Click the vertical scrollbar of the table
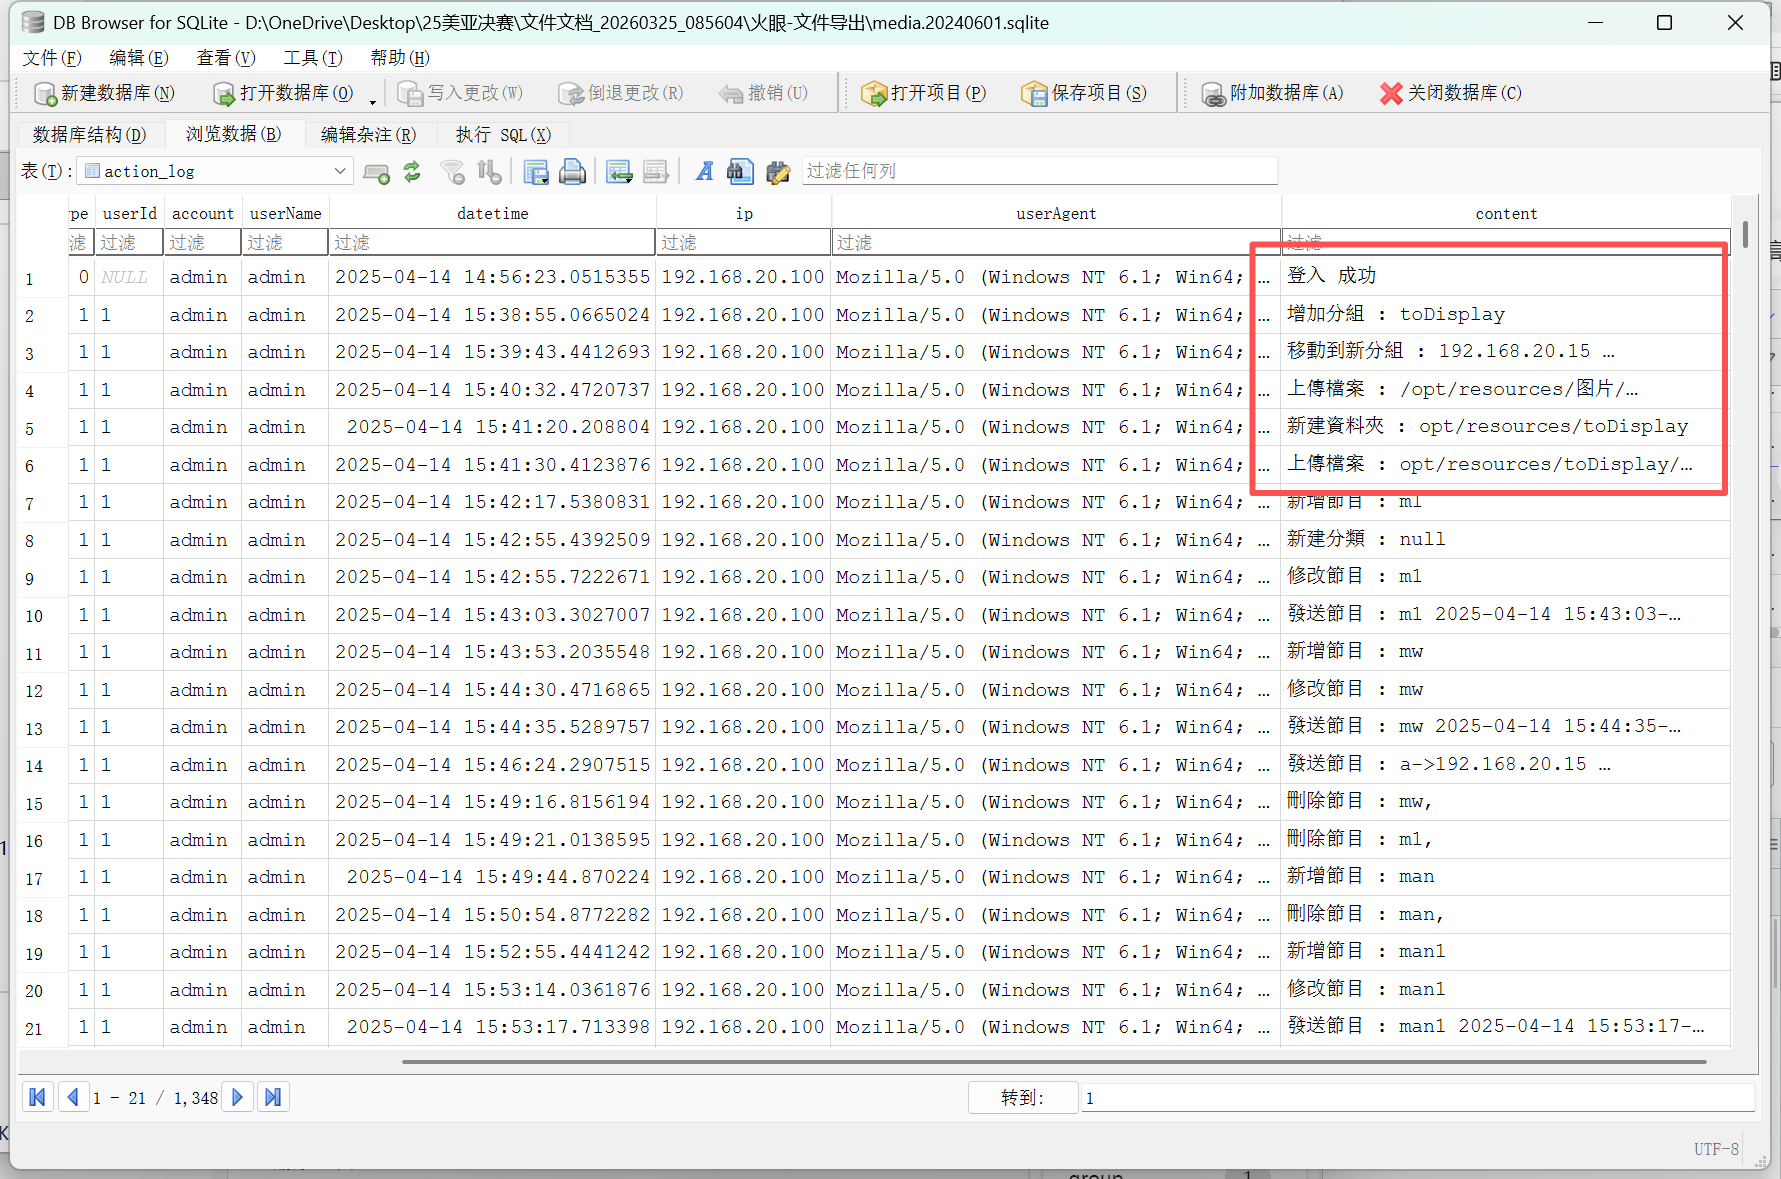 pos(1745,234)
